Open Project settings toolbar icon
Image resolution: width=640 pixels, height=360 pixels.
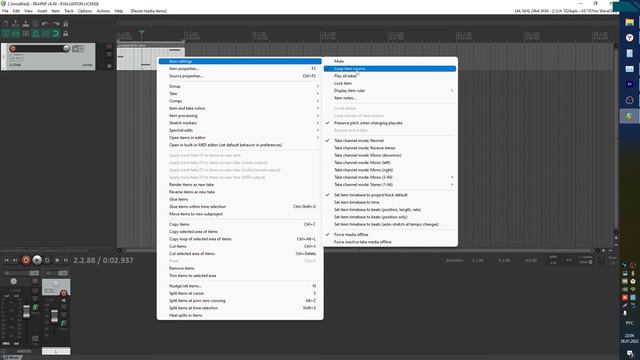(36, 24)
